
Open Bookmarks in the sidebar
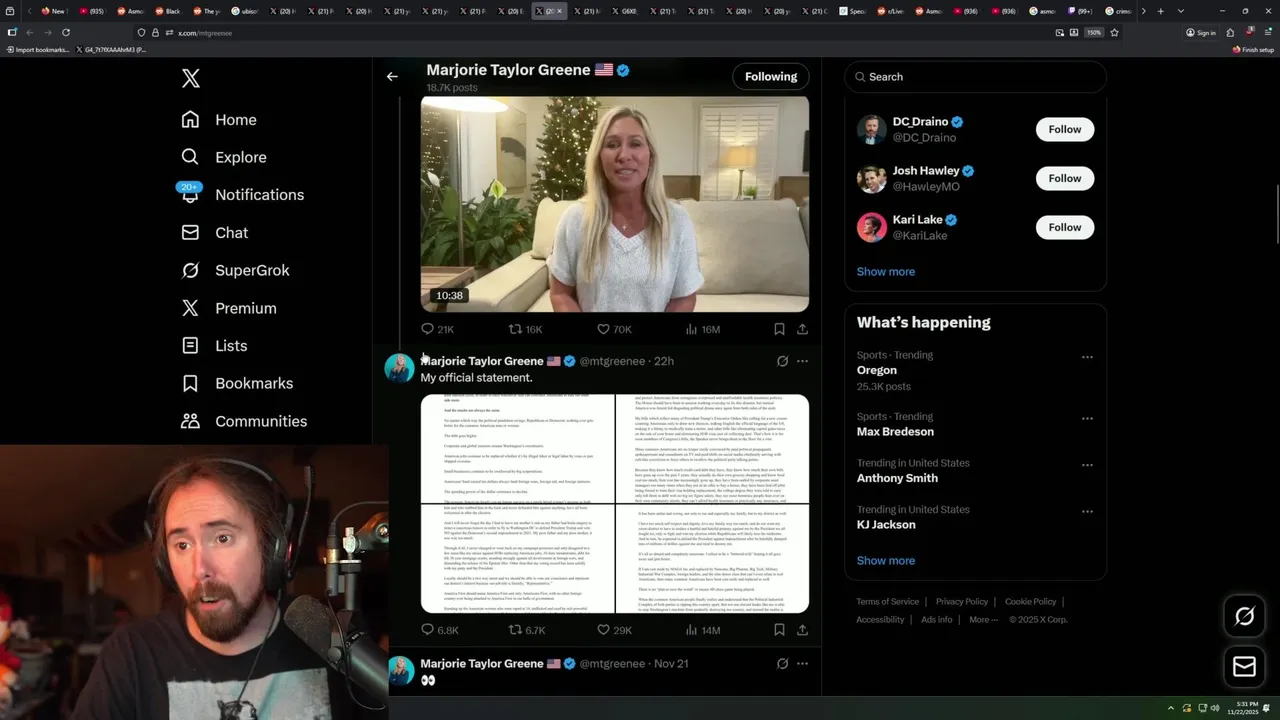pos(238,383)
